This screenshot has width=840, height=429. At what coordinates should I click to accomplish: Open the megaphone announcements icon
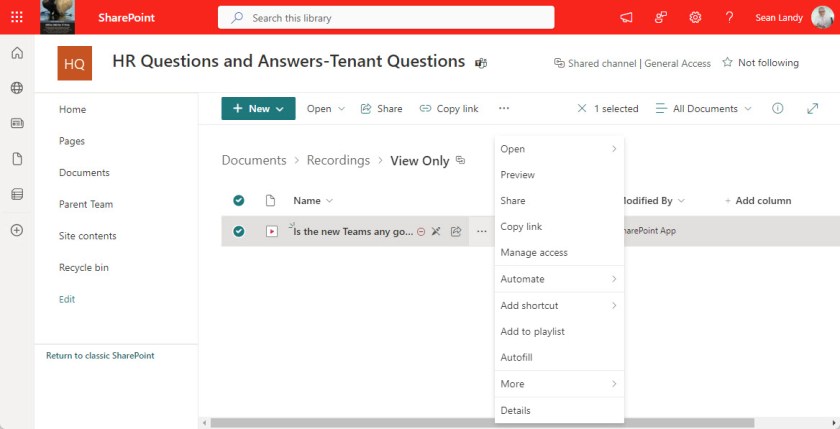[626, 18]
